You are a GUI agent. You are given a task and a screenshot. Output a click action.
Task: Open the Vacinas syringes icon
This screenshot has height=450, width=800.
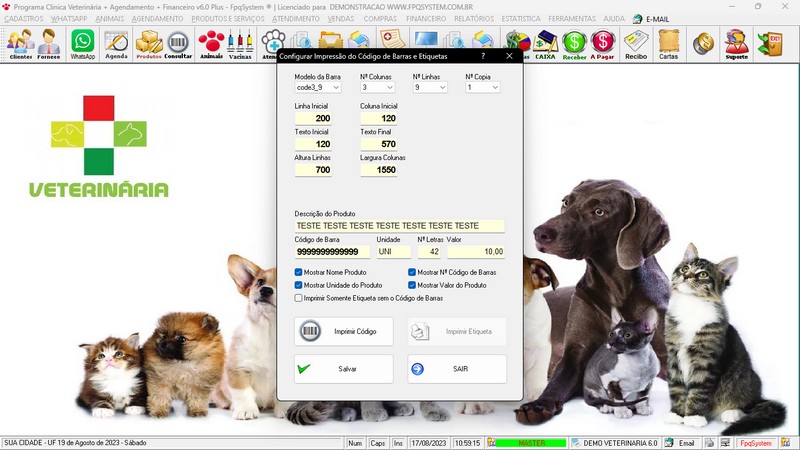point(240,44)
